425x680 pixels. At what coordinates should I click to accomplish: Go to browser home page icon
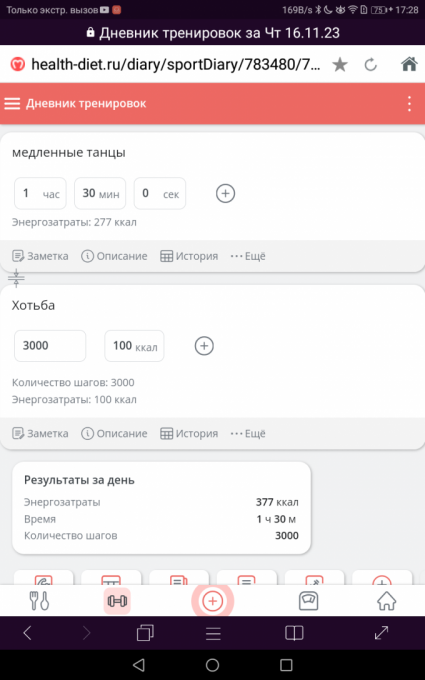click(409, 65)
